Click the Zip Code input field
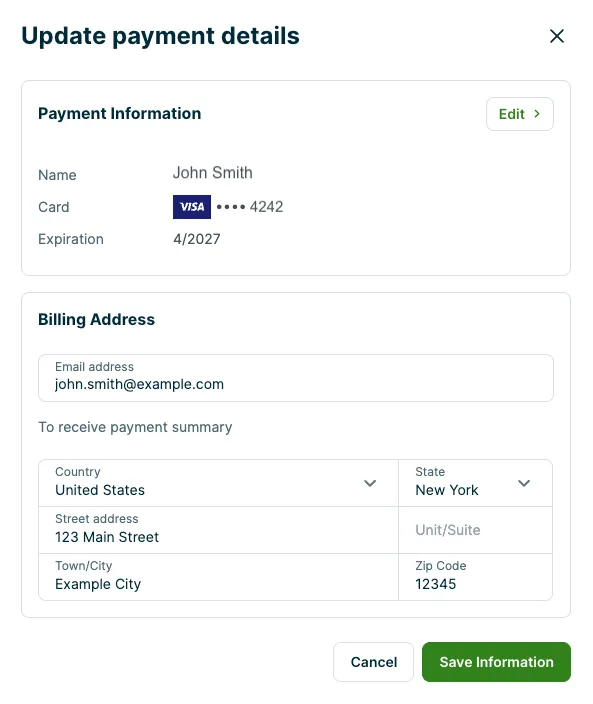 pyautogui.click(x=475, y=577)
